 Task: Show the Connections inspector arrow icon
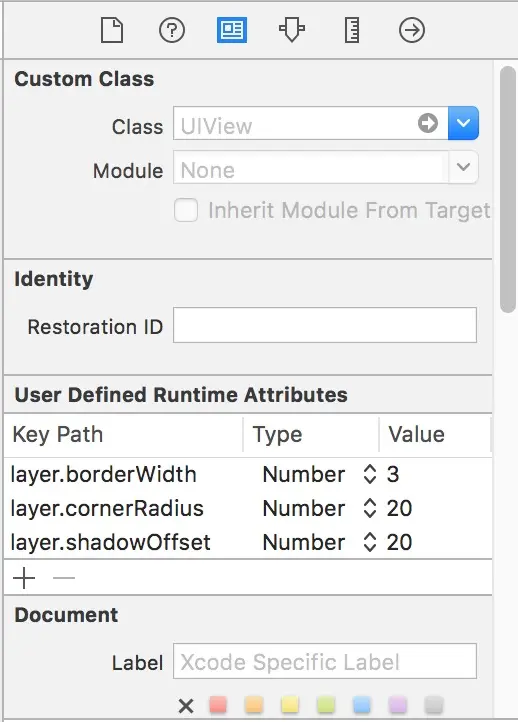coord(412,31)
